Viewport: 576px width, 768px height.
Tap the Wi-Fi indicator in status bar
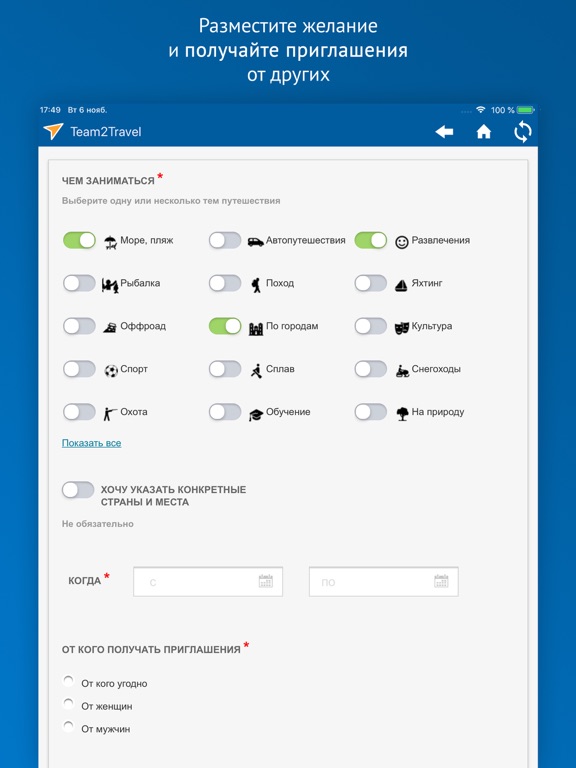click(x=480, y=110)
